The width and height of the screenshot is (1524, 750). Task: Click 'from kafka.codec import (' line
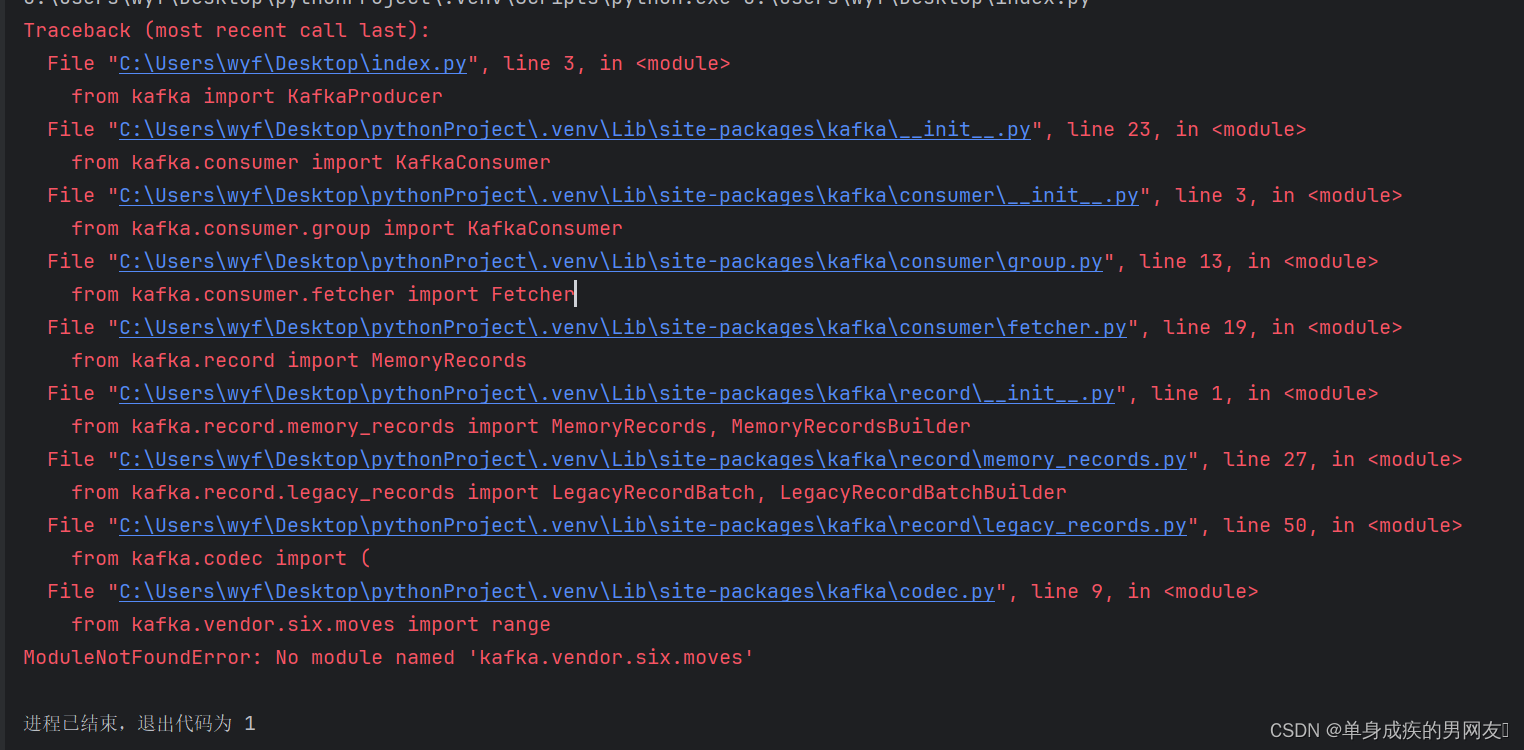click(221, 559)
